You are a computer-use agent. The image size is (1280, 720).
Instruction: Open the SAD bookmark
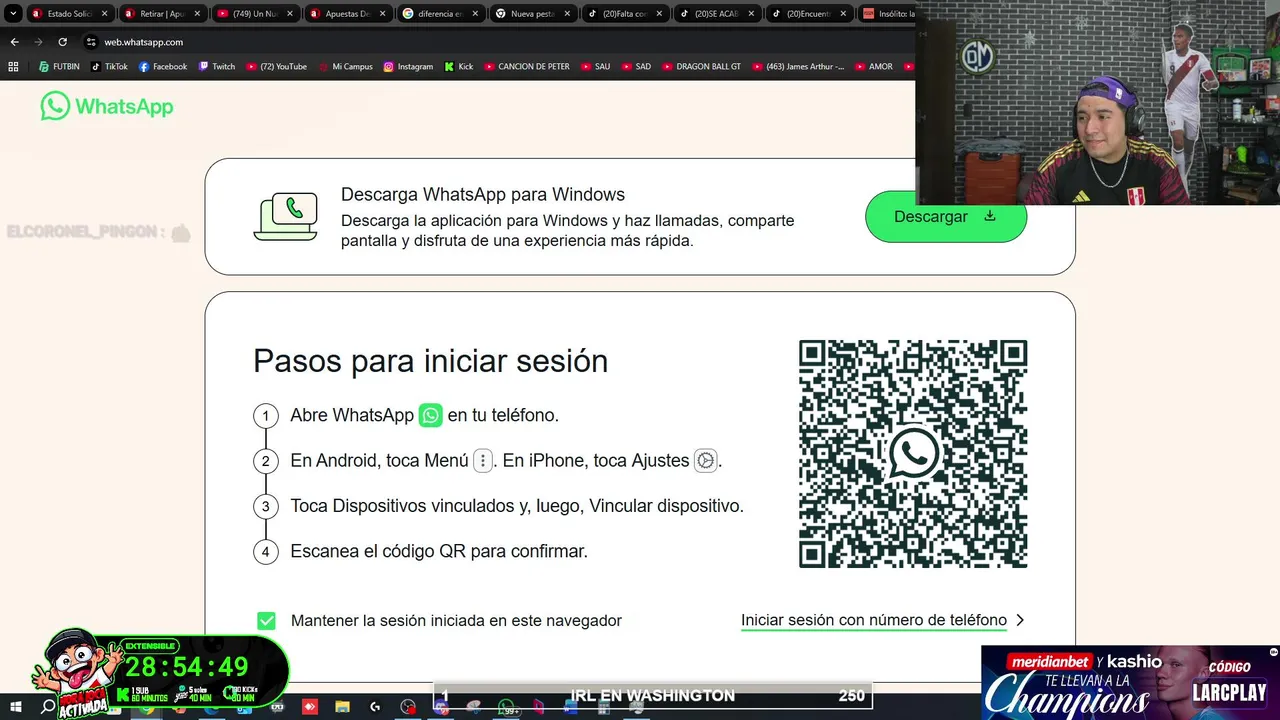coord(636,67)
